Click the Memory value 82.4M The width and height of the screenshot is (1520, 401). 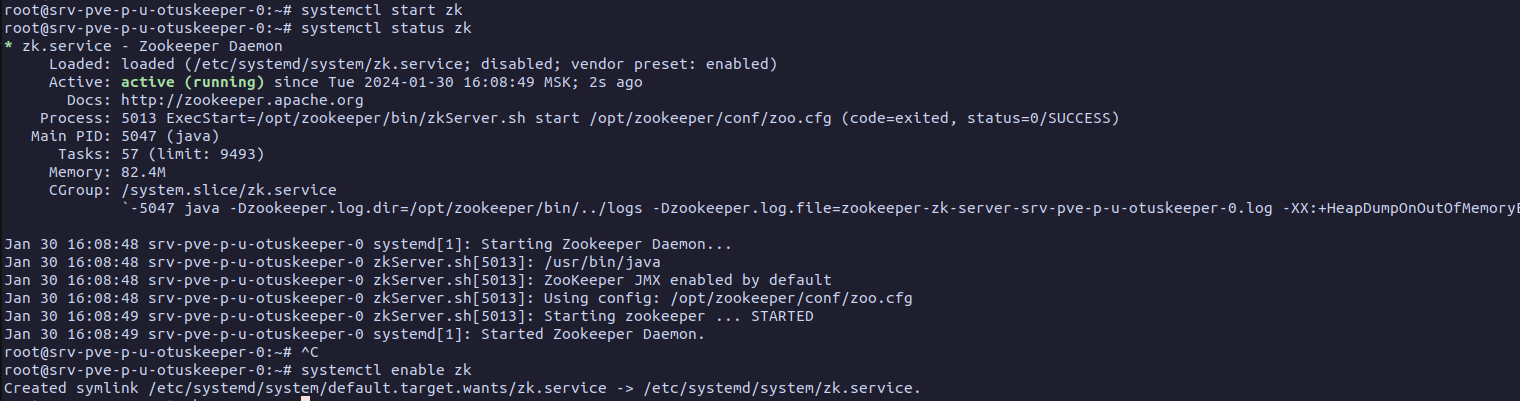[x=146, y=172]
